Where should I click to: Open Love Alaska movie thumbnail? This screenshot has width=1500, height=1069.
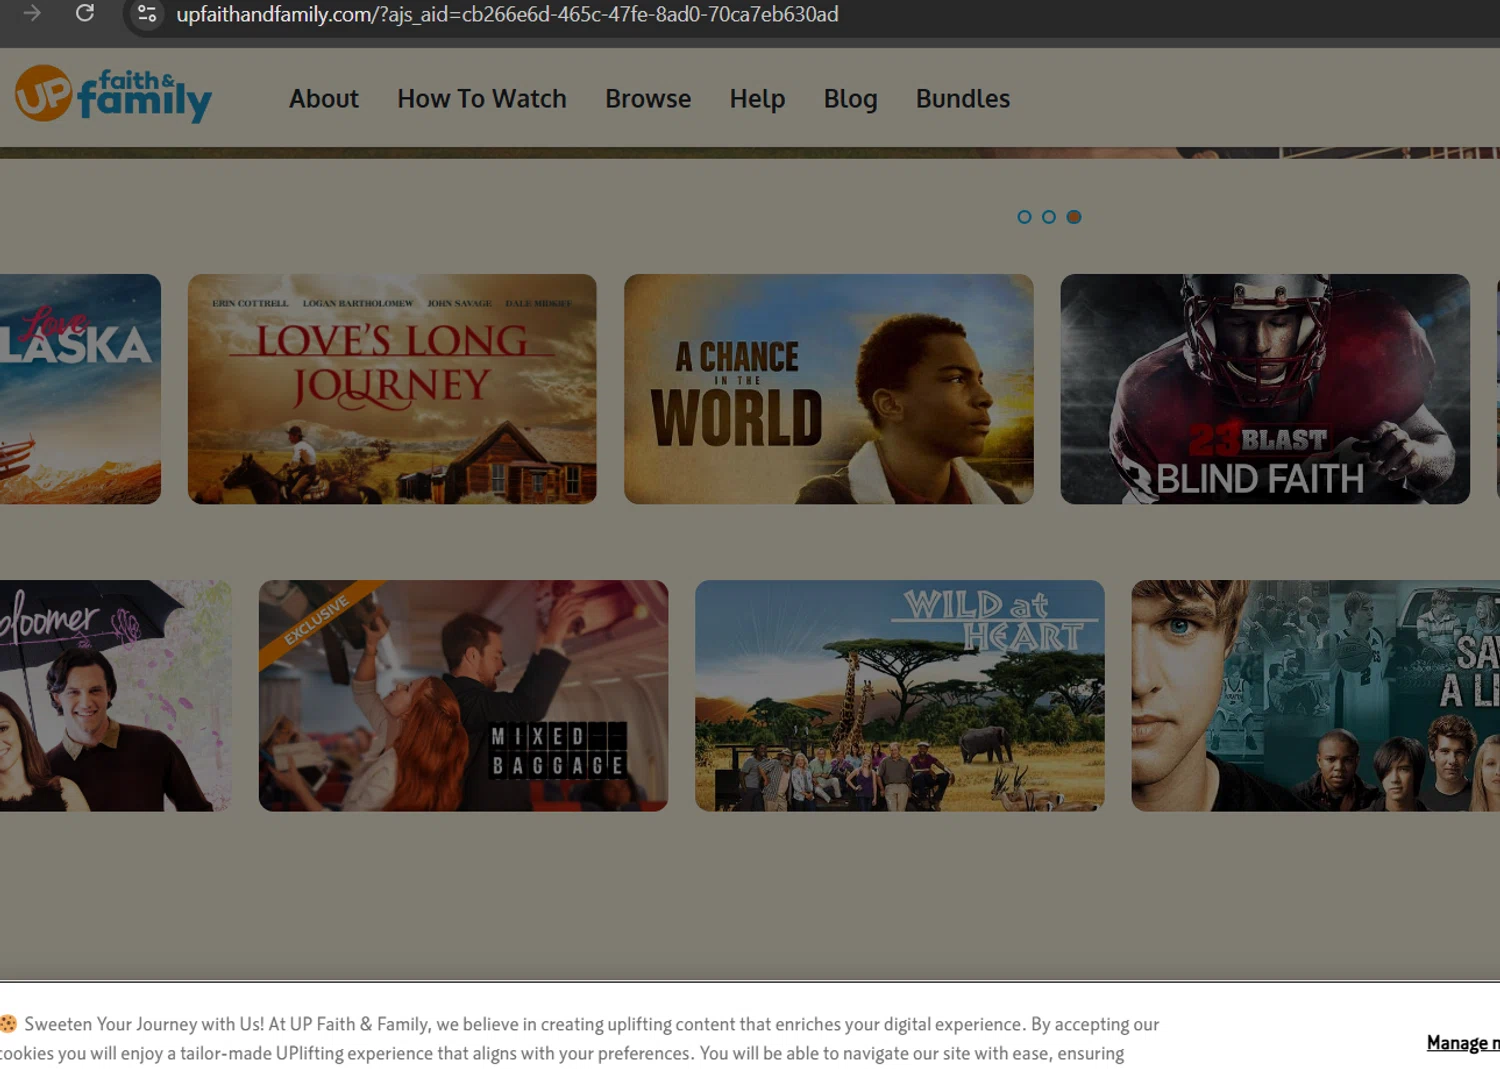pyautogui.click(x=80, y=389)
